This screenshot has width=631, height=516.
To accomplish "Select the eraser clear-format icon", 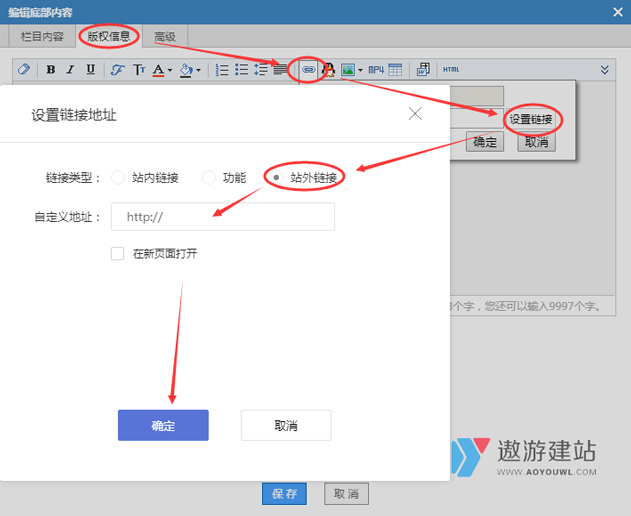I will 24,69.
